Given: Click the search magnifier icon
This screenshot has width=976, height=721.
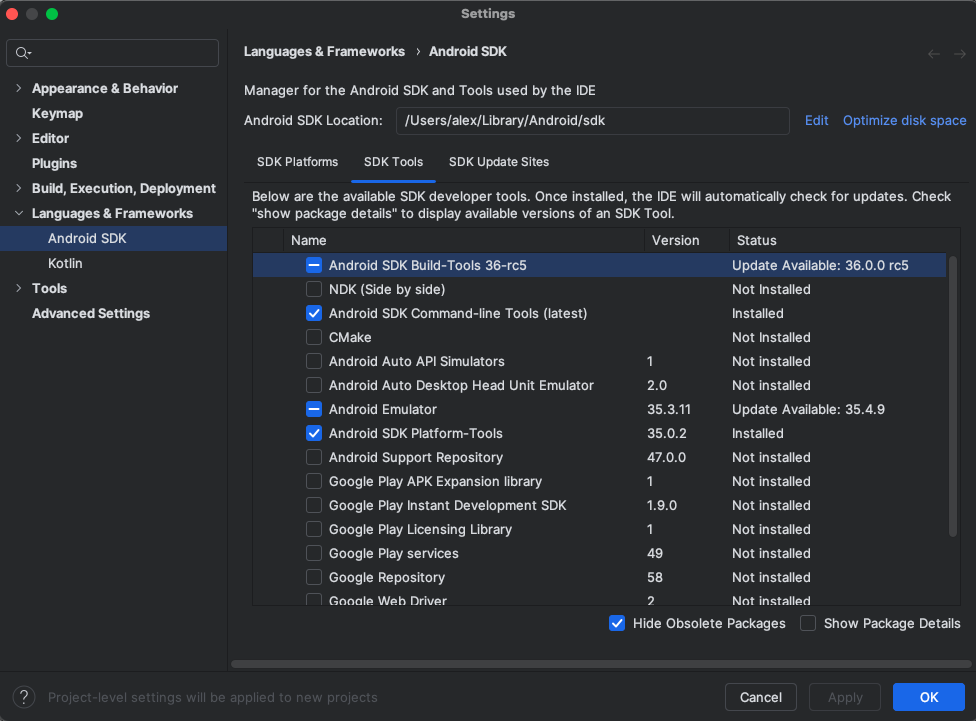Looking at the screenshot, I should click(23, 53).
